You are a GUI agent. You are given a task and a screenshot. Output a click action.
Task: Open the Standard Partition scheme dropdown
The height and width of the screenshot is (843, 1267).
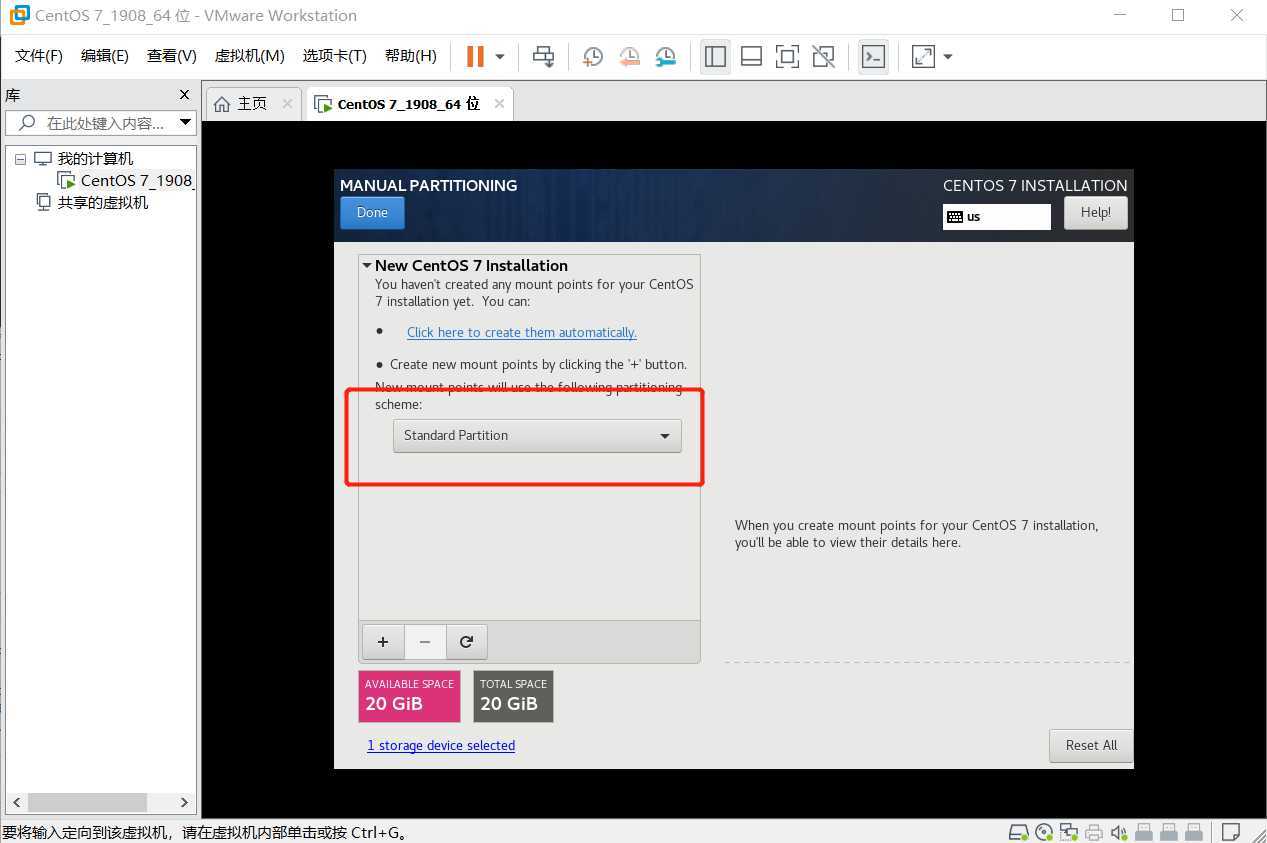[537, 436]
